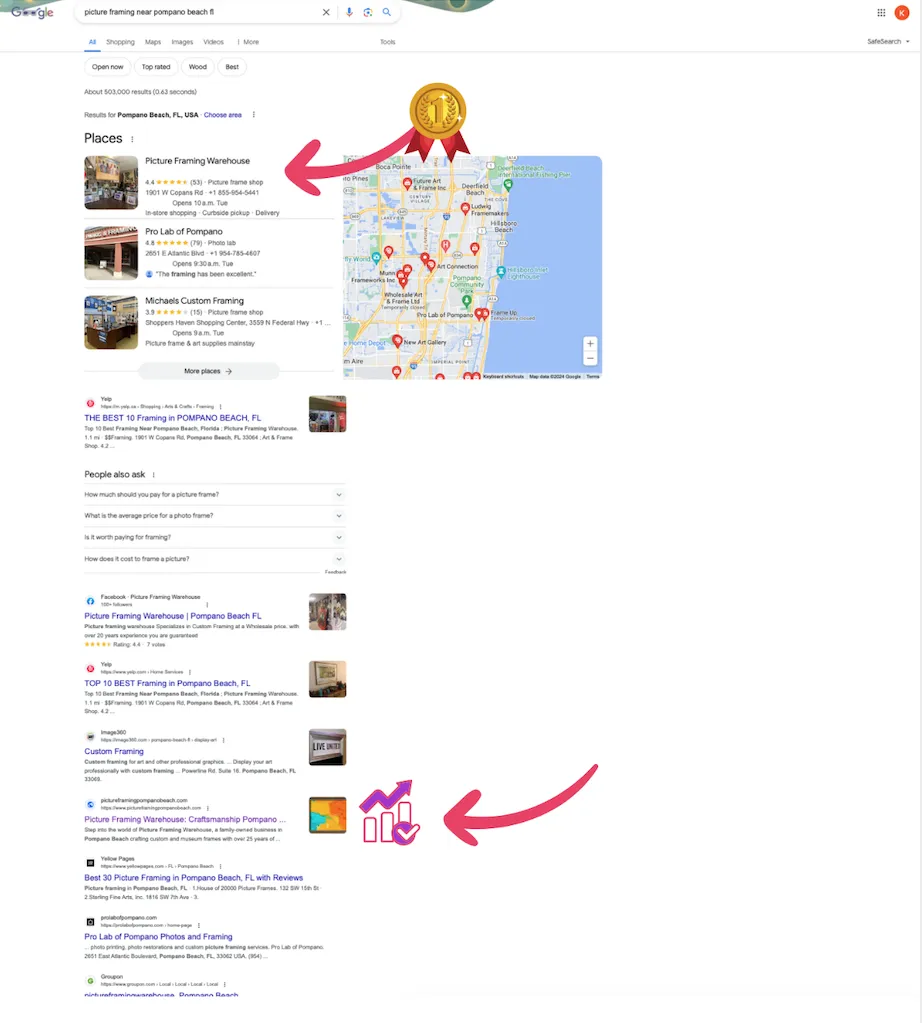Image resolution: width=922 pixels, height=1023 pixels.
Task: Click the Terms link on the map
Action: coord(592,376)
